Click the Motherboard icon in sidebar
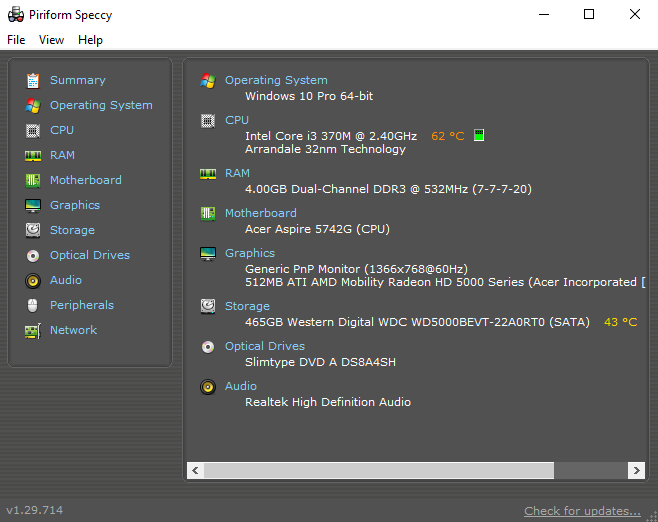The image size is (658, 522). click(x=33, y=180)
